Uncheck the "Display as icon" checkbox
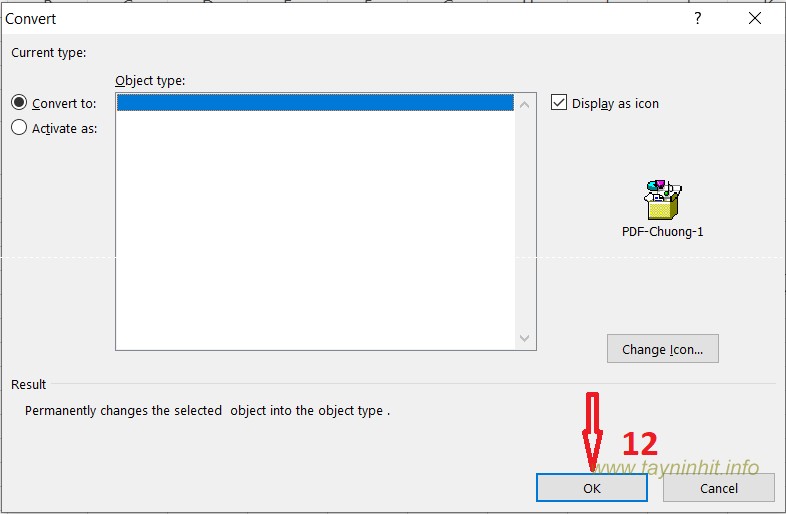The height and width of the screenshot is (514, 786). point(559,103)
